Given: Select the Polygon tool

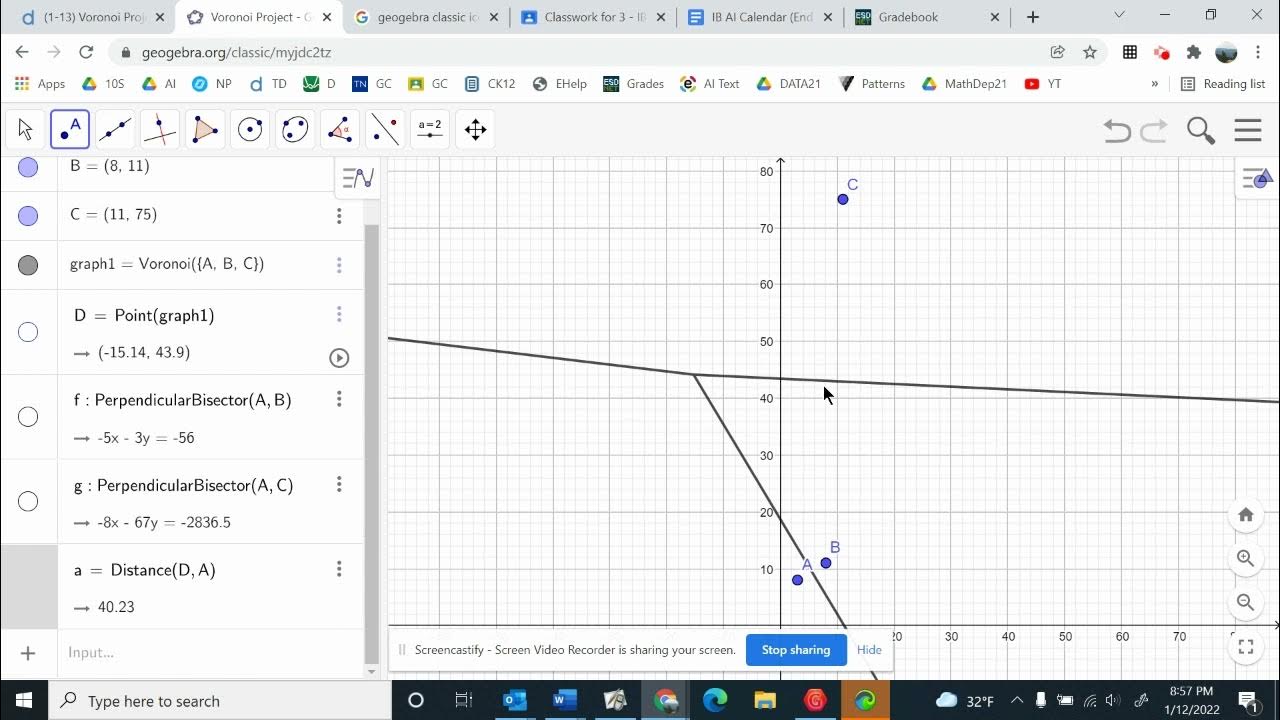Looking at the screenshot, I should 205,130.
